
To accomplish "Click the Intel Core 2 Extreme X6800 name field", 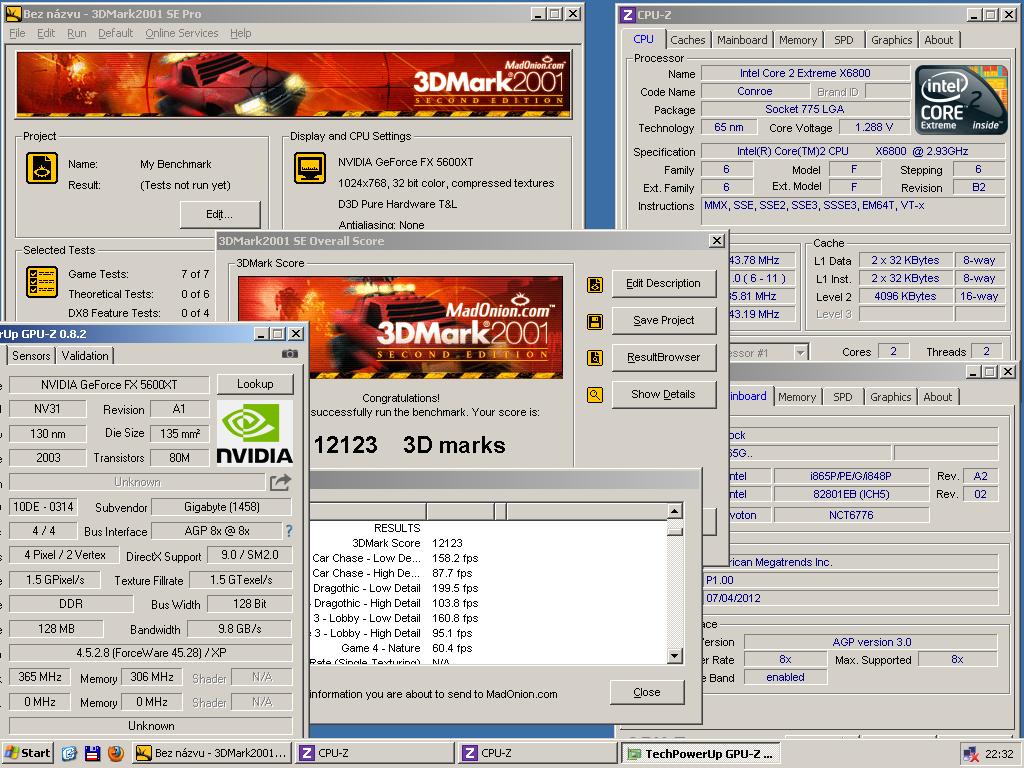I will point(805,73).
